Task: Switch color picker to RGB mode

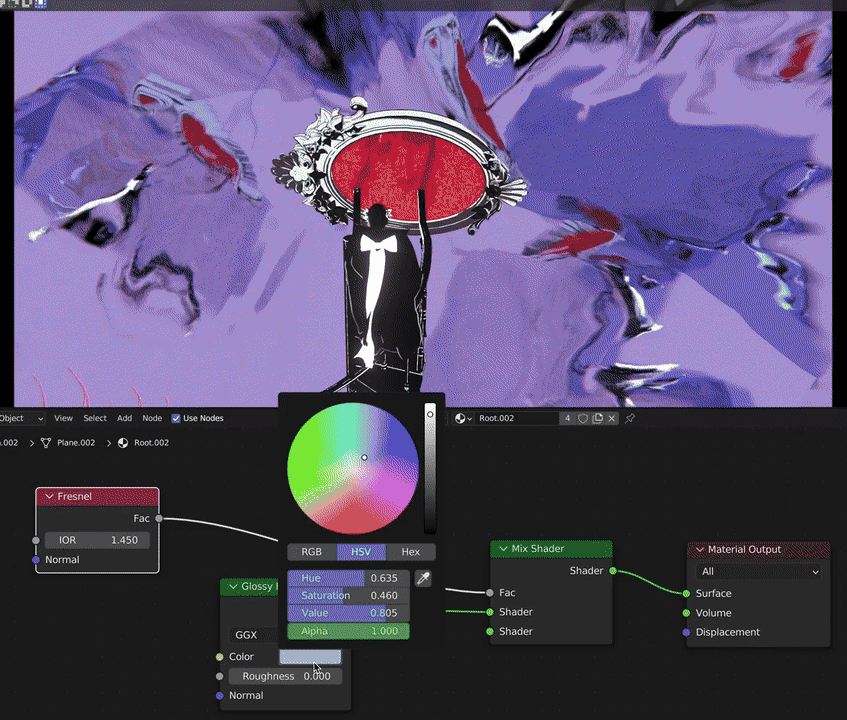Action: coord(312,552)
